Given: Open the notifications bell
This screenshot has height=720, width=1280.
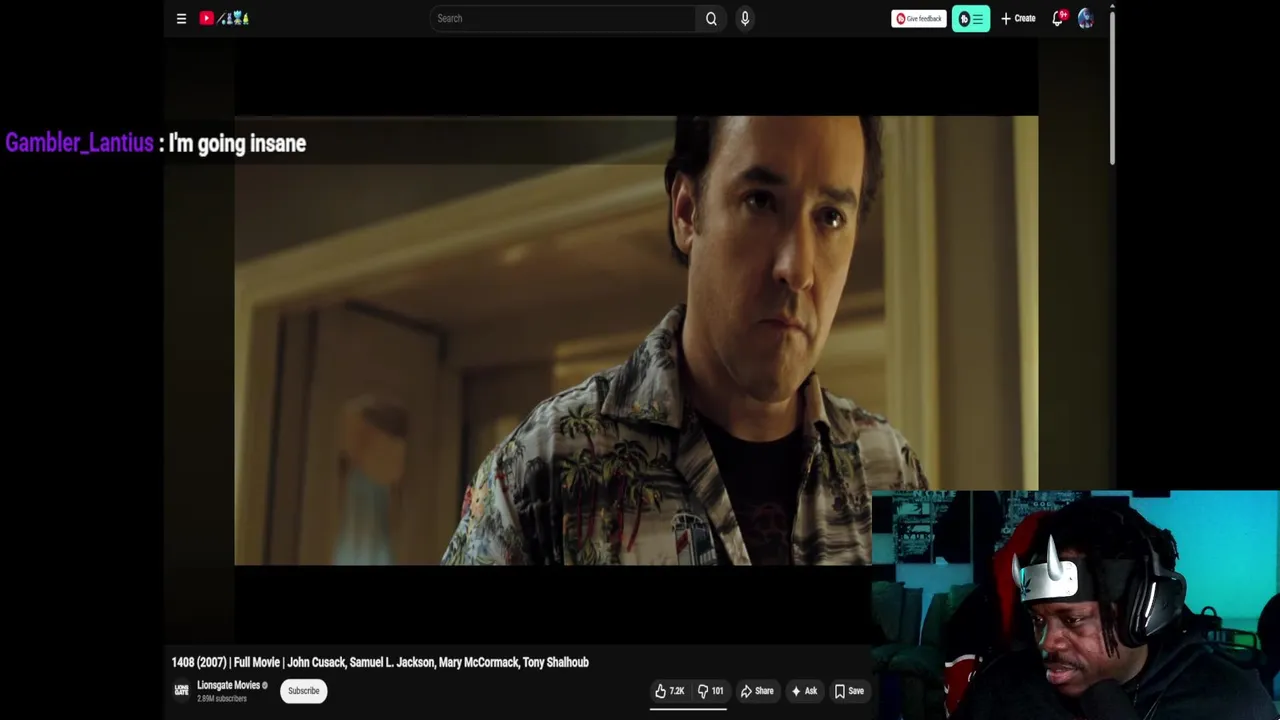Looking at the screenshot, I should (1058, 18).
